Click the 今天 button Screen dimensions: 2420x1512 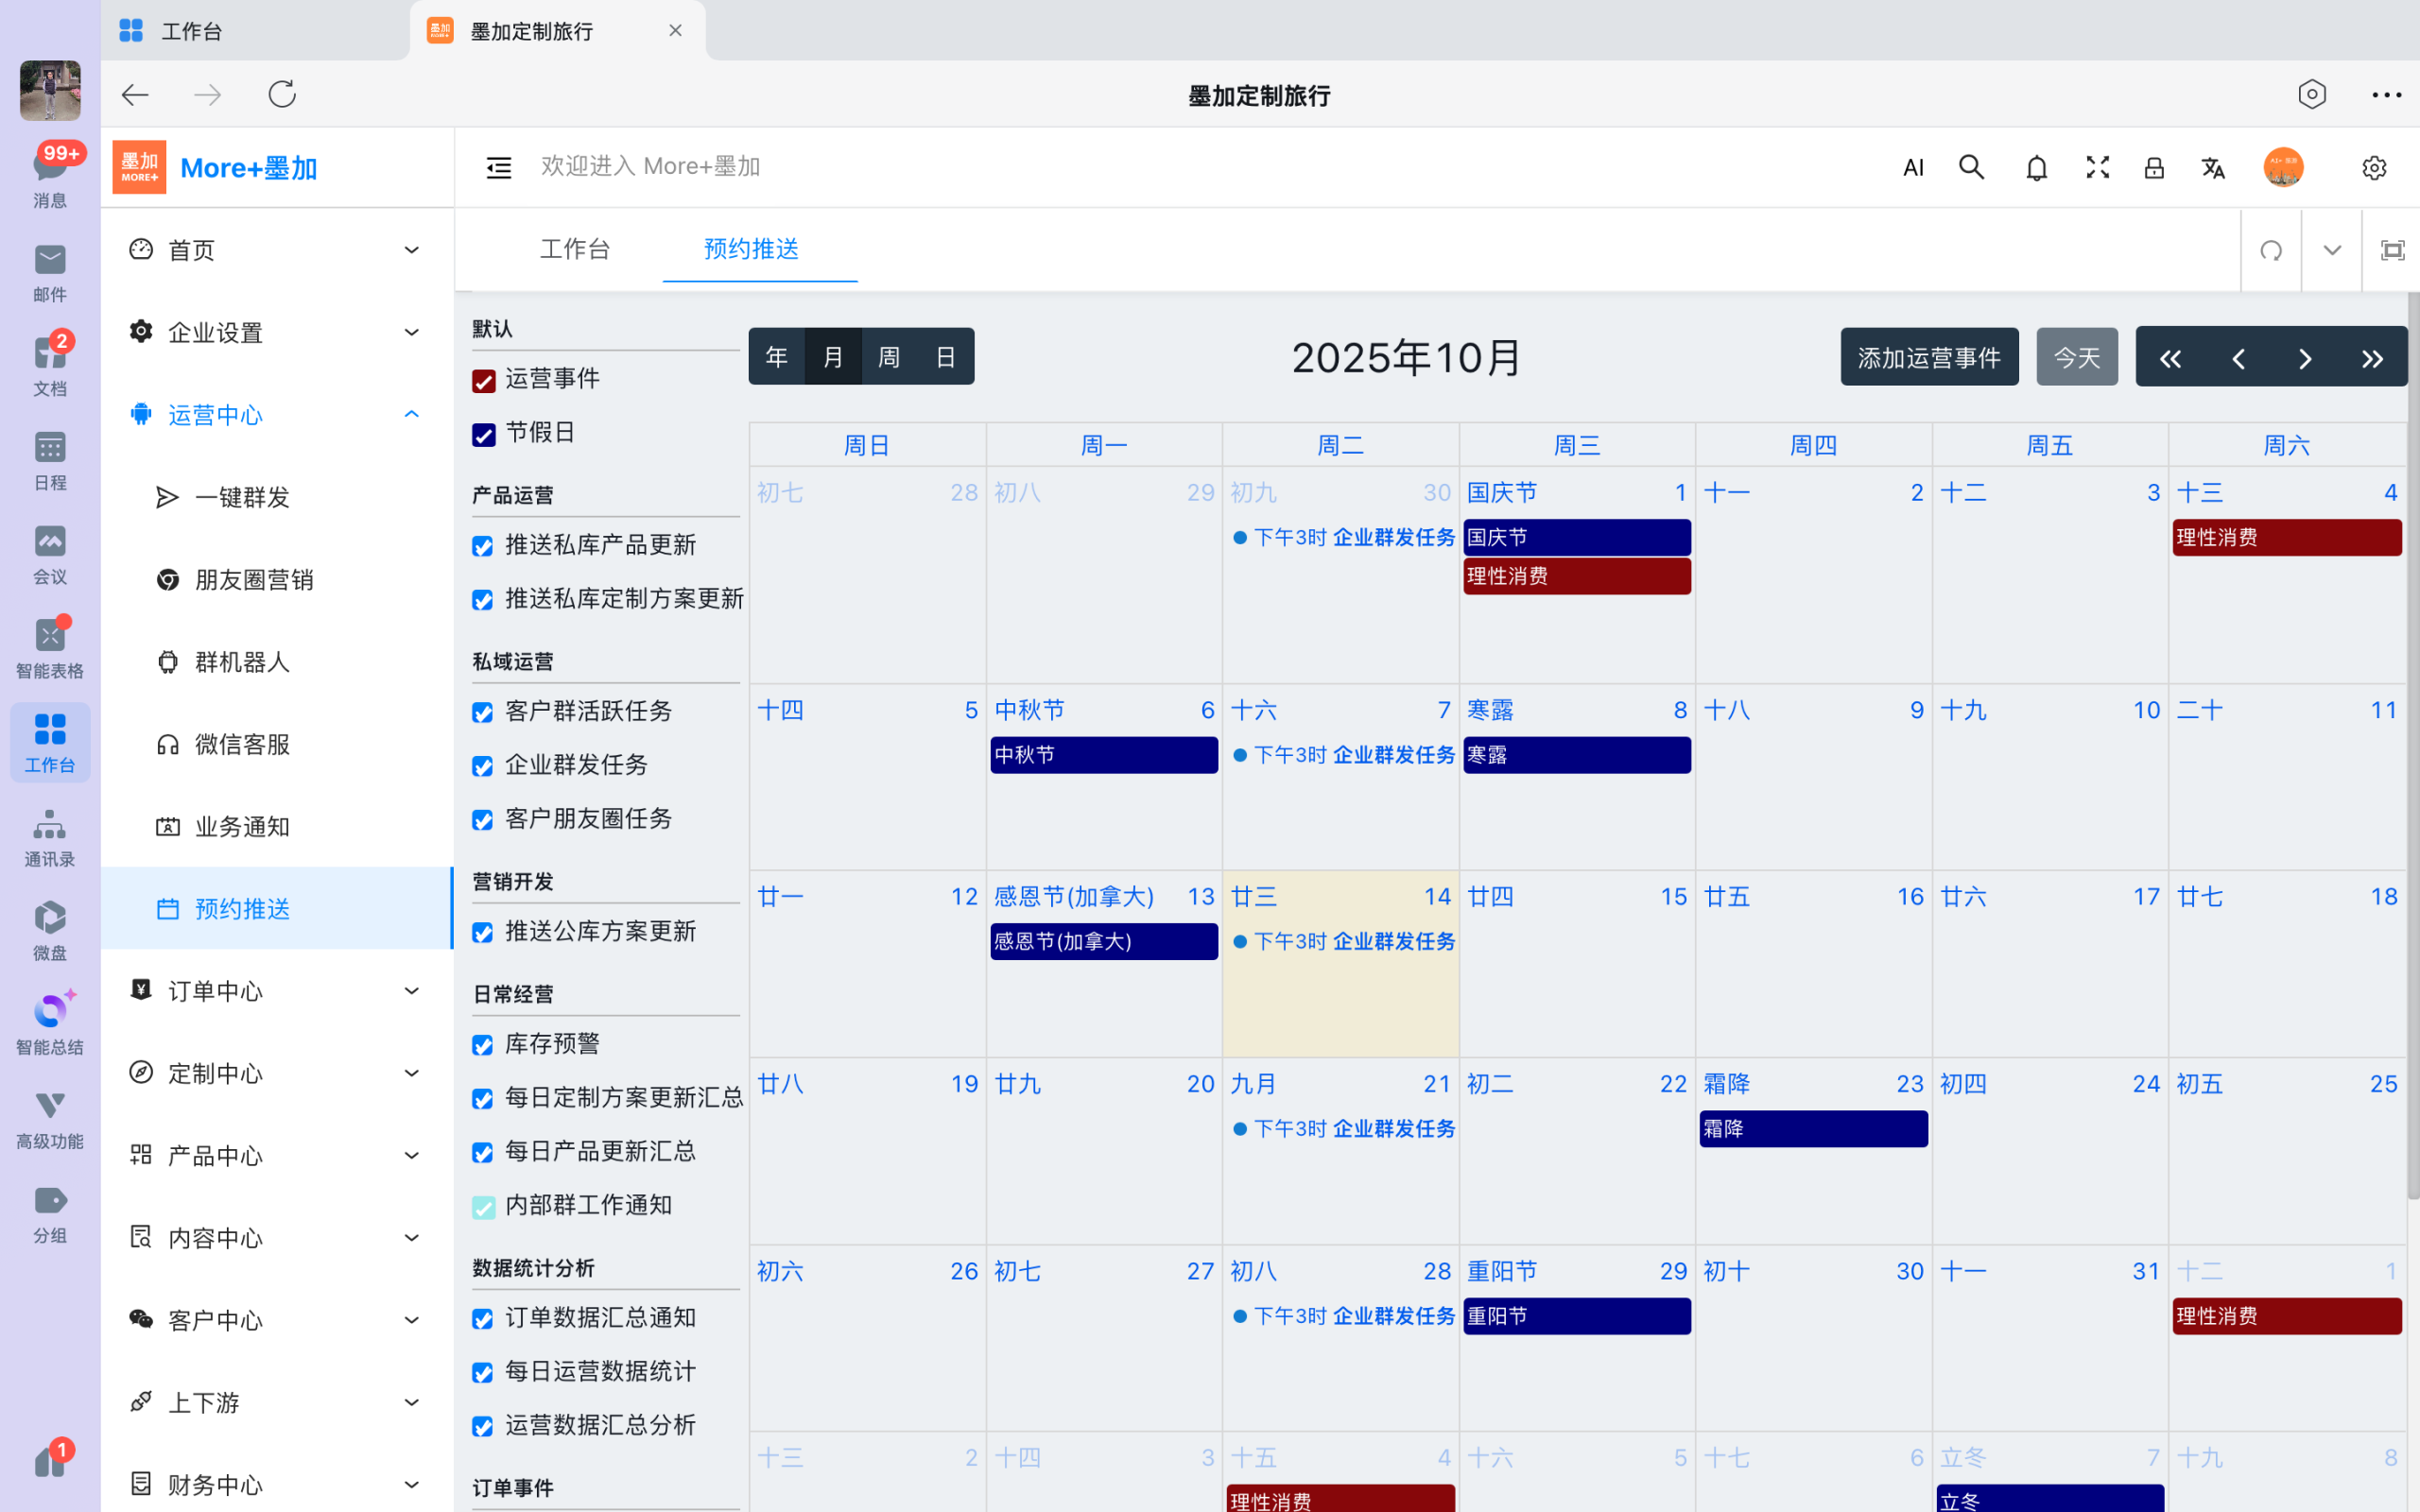[2076, 357]
